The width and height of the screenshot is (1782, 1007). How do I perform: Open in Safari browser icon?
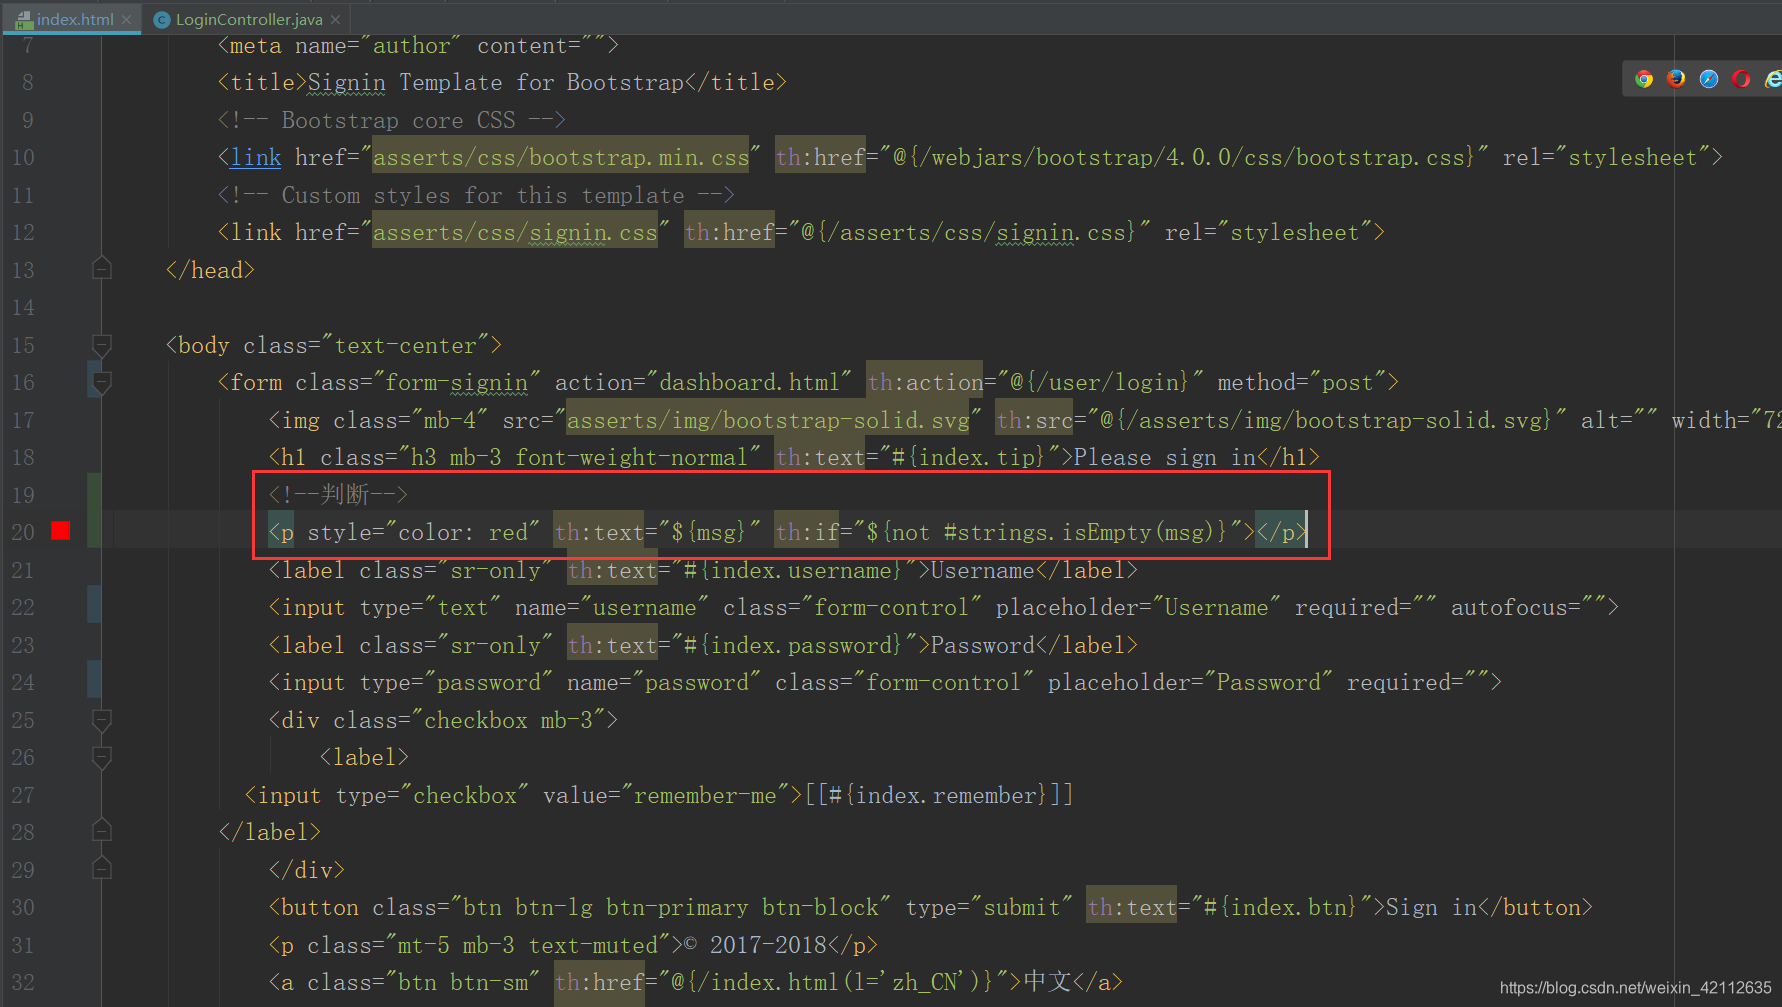(x=1709, y=79)
